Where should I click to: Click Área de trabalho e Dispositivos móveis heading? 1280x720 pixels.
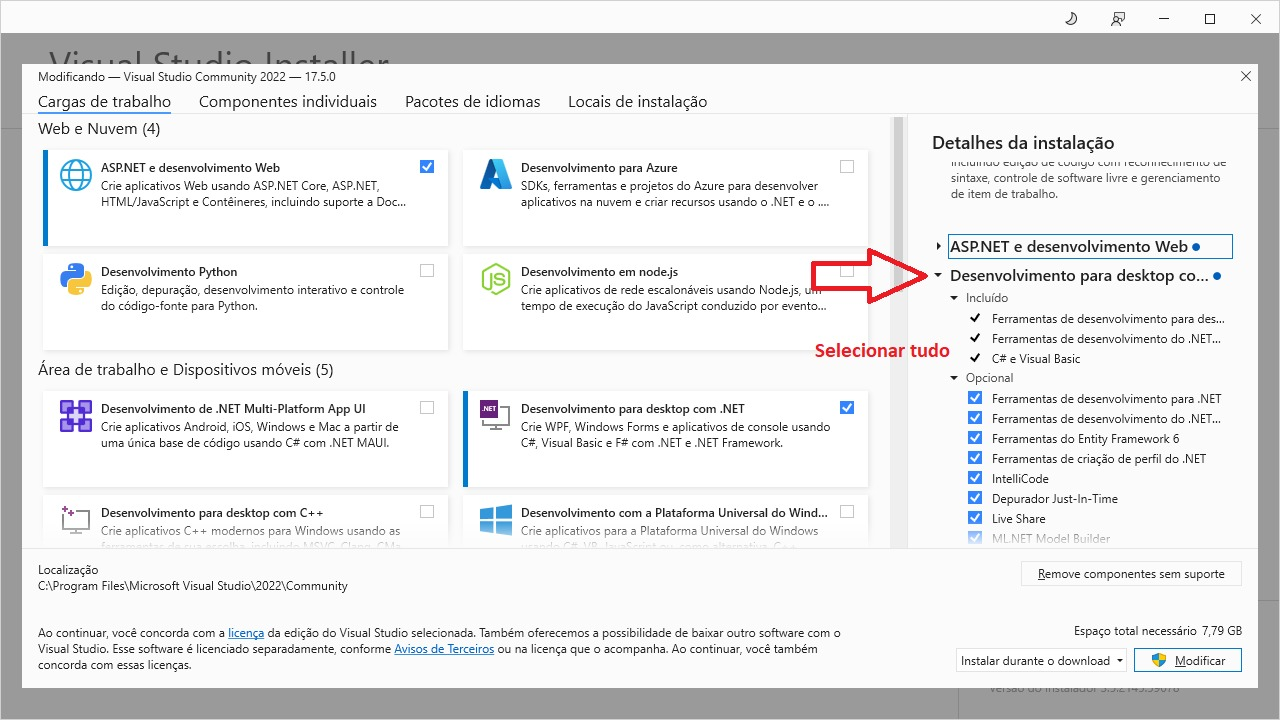click(186, 370)
